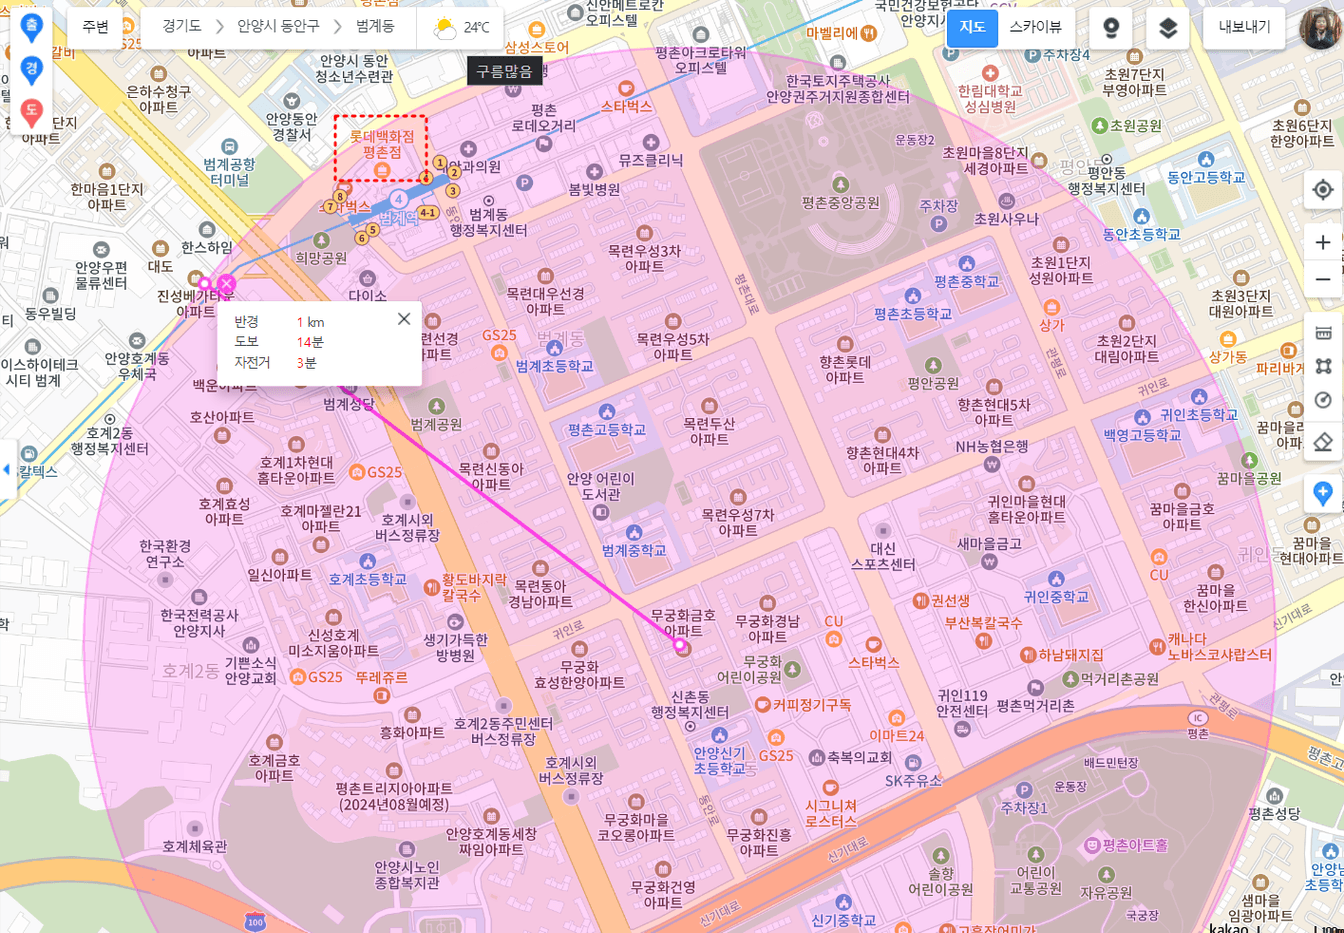Image resolution: width=1344 pixels, height=933 pixels.
Task: Click the 내보내기 export button
Action: click(1244, 27)
